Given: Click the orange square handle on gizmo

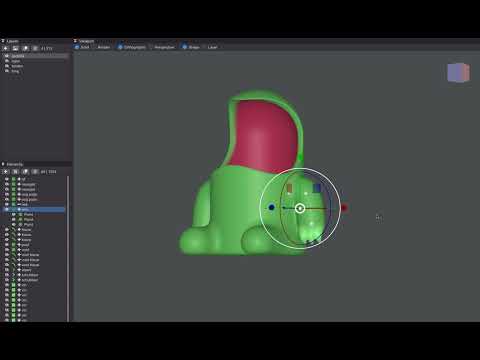Looking at the screenshot, I should (289, 188).
